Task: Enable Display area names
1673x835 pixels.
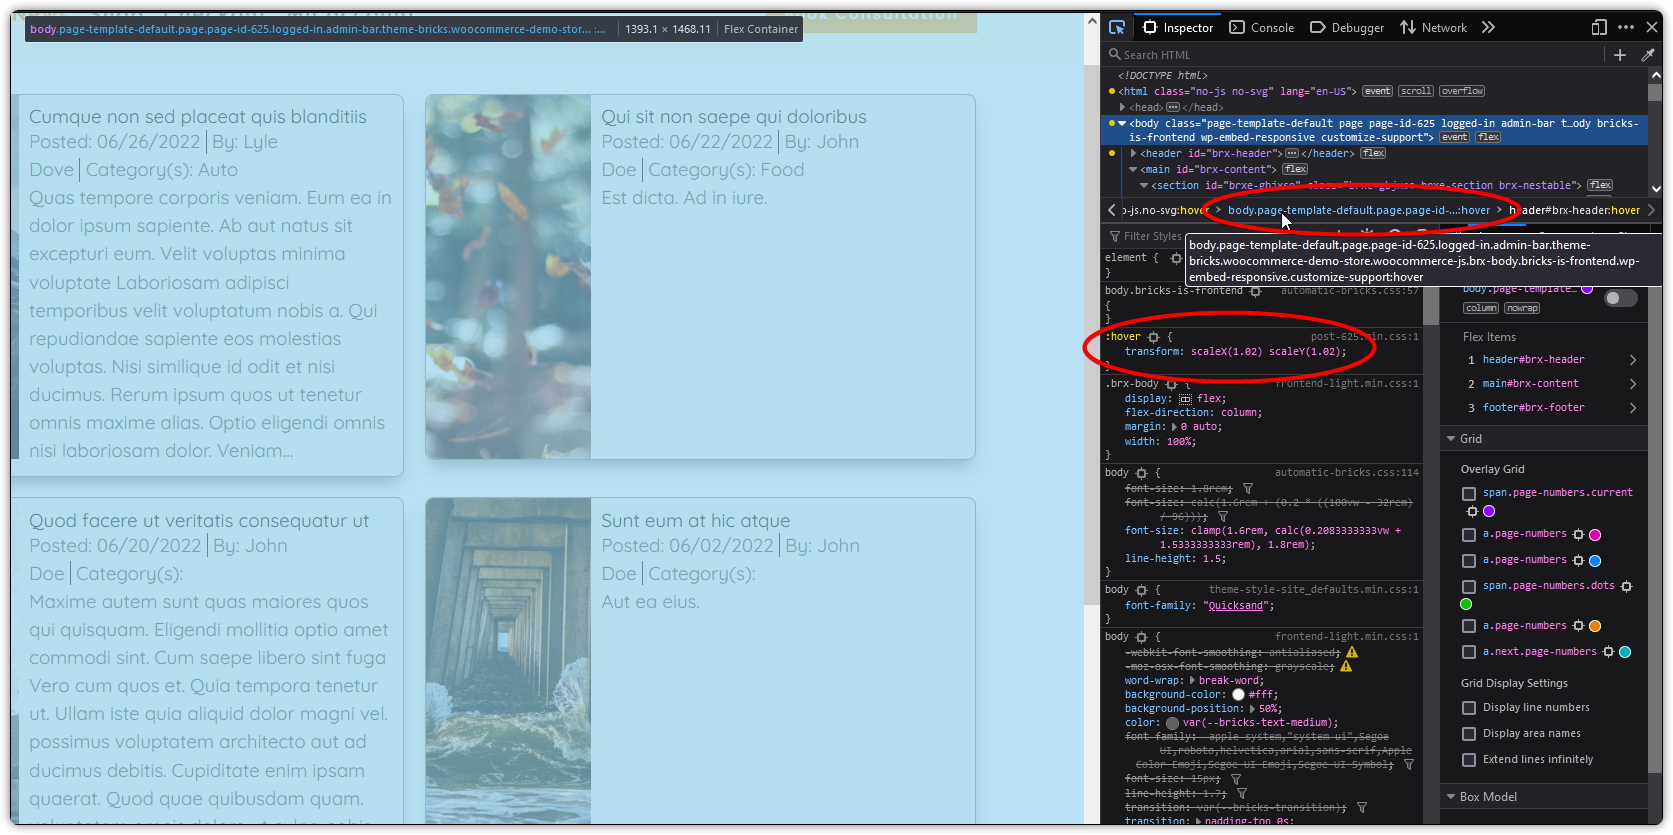Action: (1469, 734)
